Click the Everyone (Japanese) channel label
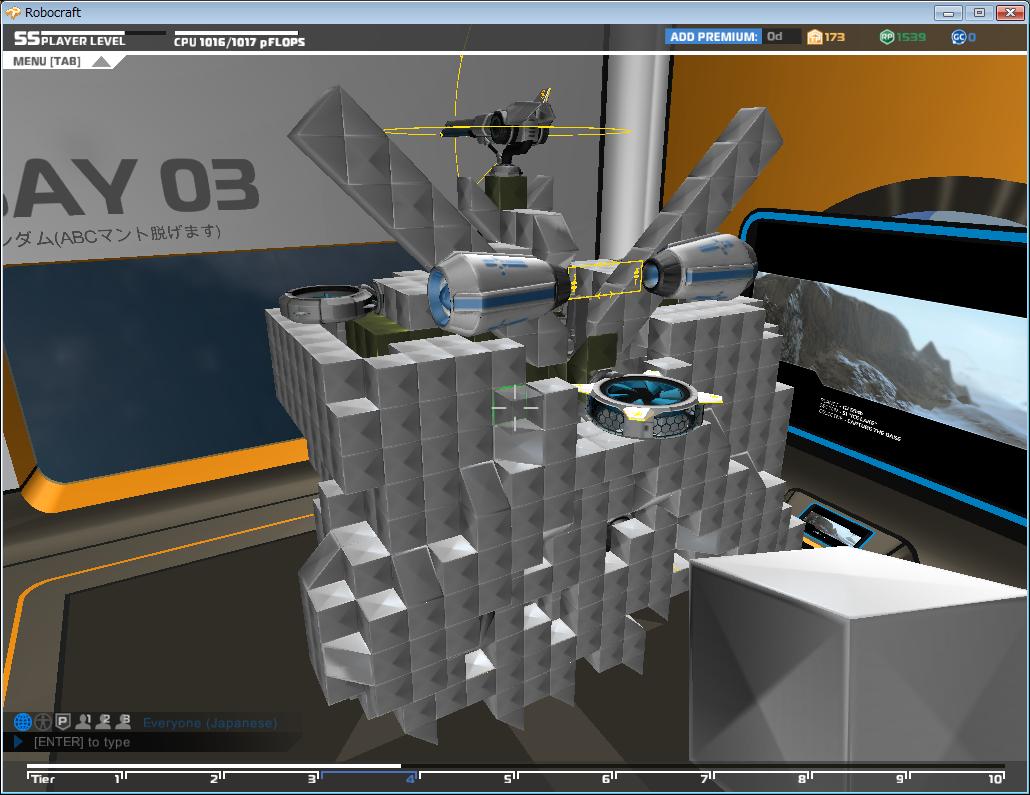This screenshot has height=795, width=1030. pos(210,723)
